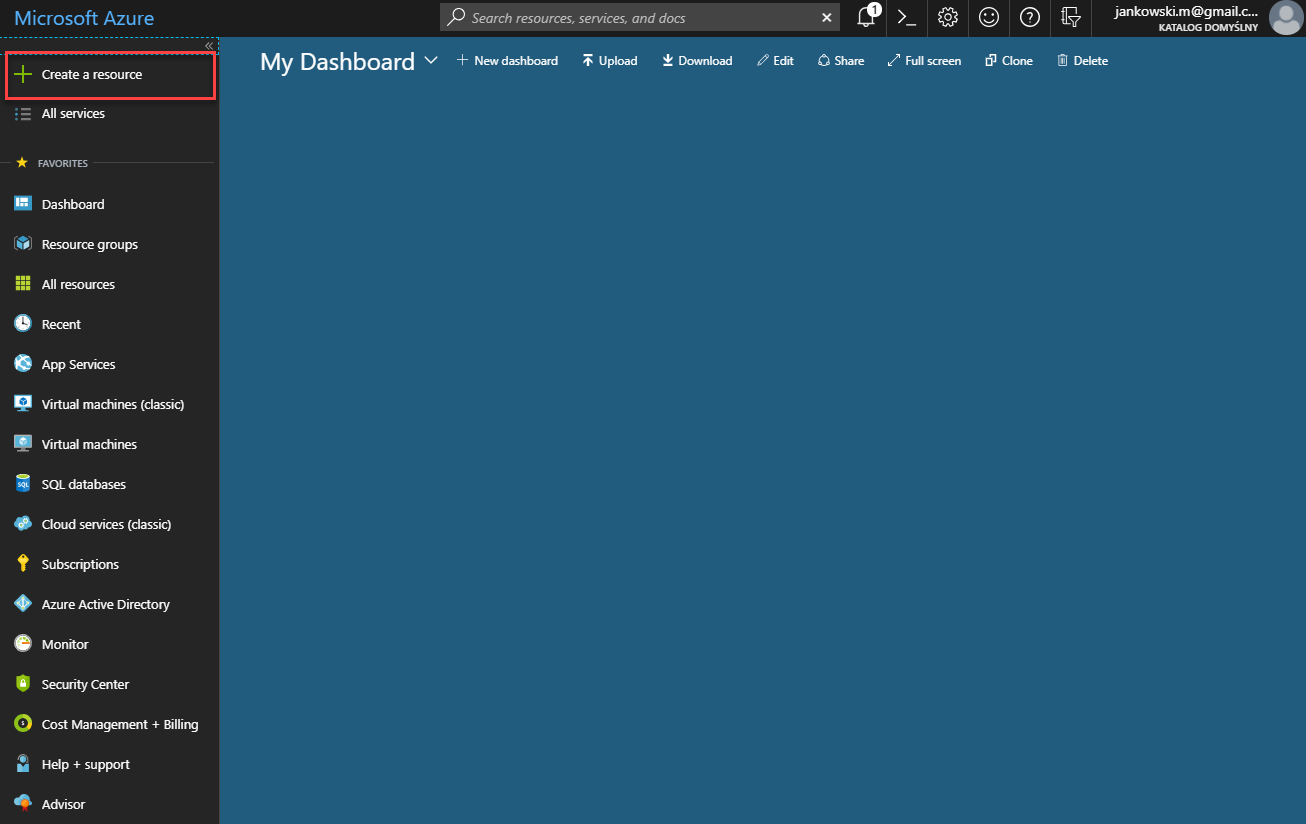
Task: Click Upload in dashboard toolbar
Action: click(610, 61)
